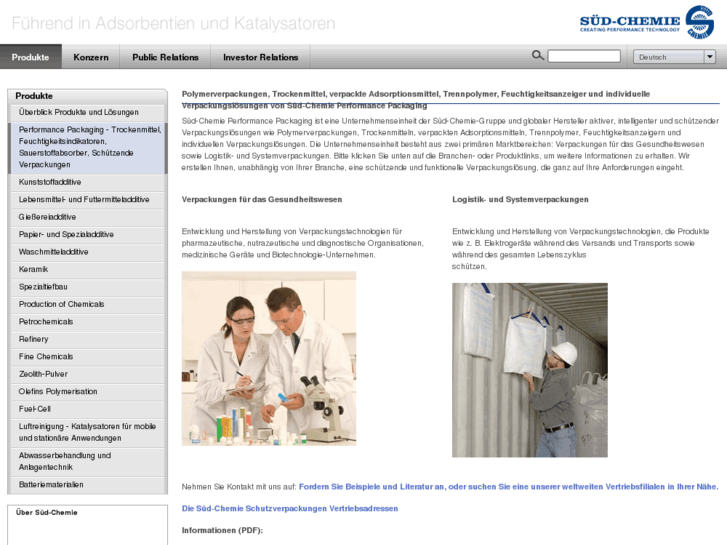Select Performance Packaging sidebar entry
Image resolution: width=727 pixels, height=545 pixels.
pos(88,147)
